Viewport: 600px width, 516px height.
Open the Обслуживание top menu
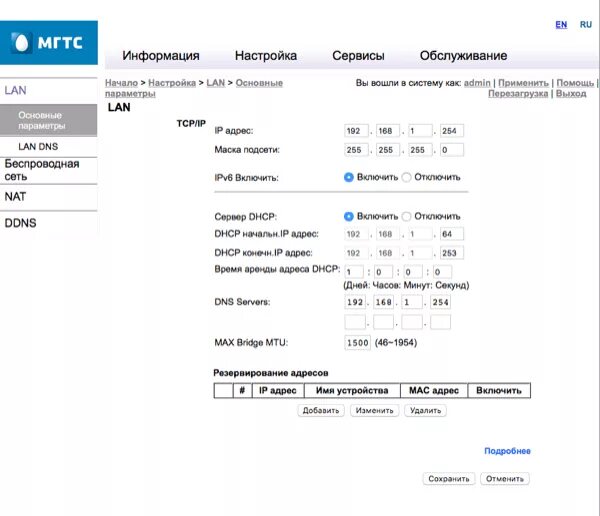[x=463, y=56]
